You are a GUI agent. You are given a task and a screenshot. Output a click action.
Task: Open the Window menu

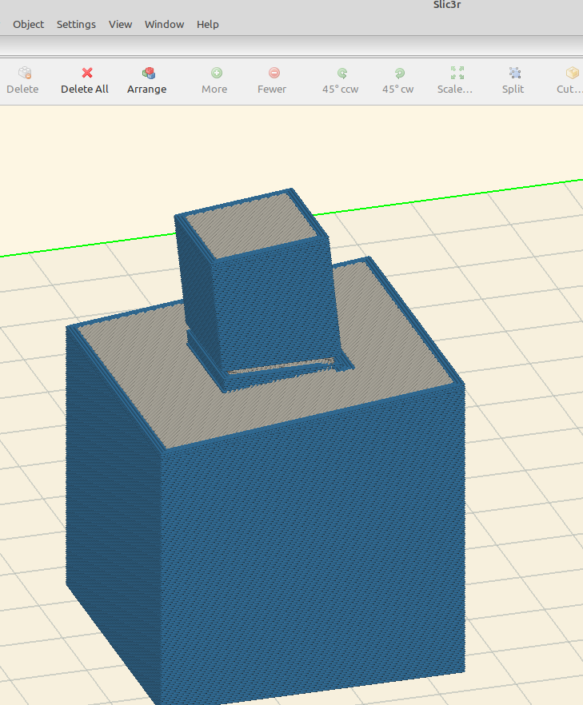pyautogui.click(x=164, y=24)
